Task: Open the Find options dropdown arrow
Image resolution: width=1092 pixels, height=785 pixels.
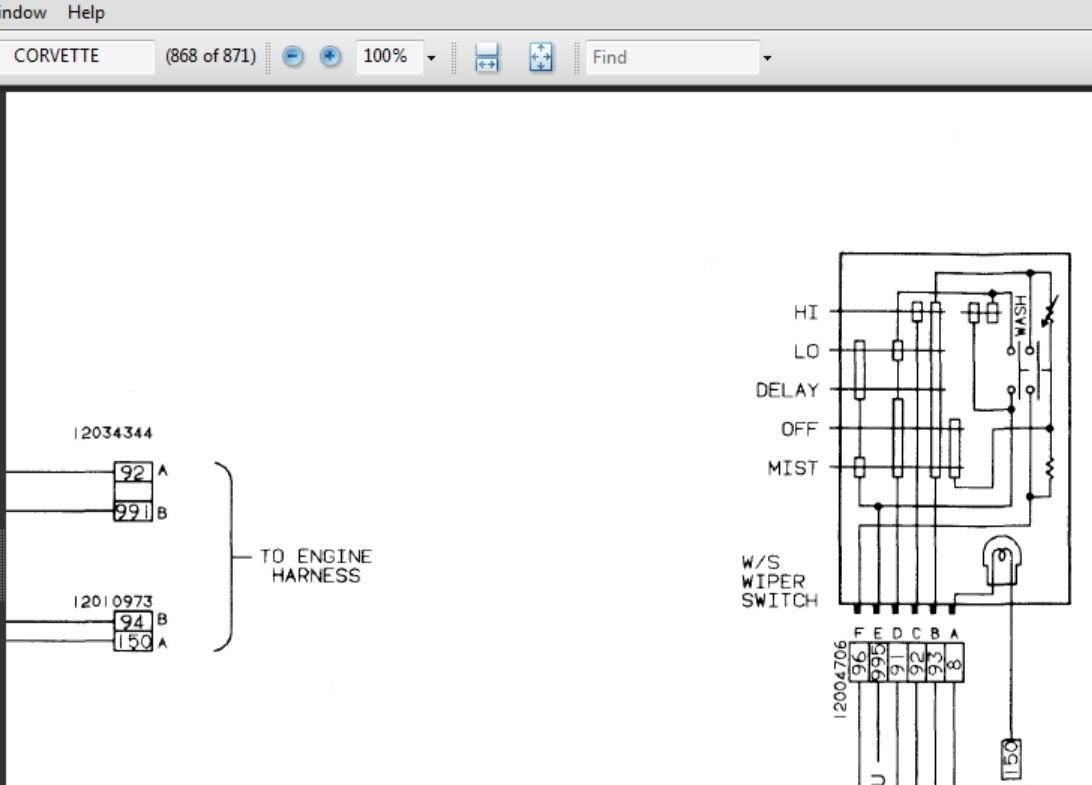Action: (767, 58)
